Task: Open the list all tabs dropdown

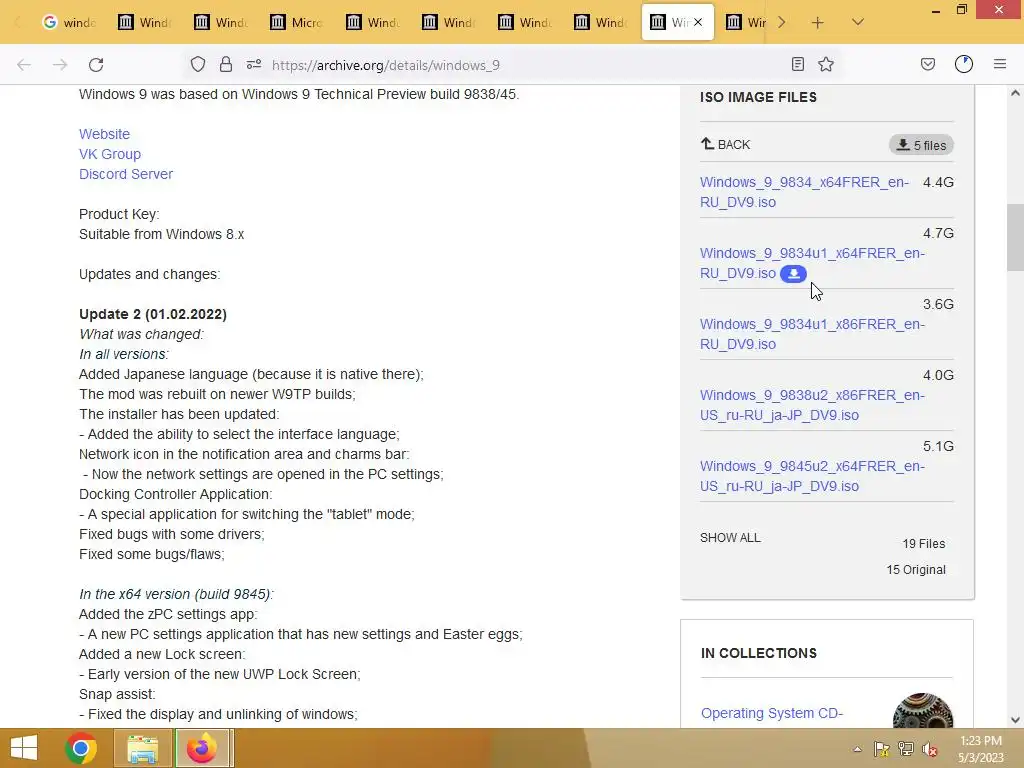Action: pyautogui.click(x=858, y=22)
